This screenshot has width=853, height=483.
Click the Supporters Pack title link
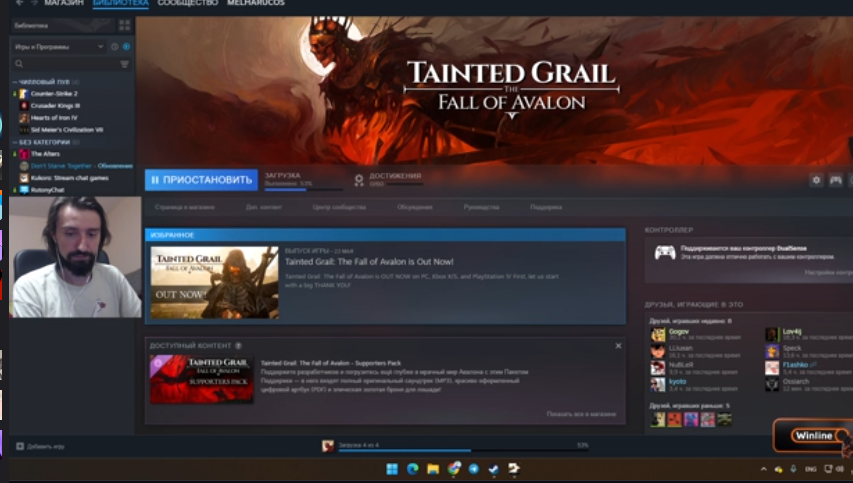331,363
